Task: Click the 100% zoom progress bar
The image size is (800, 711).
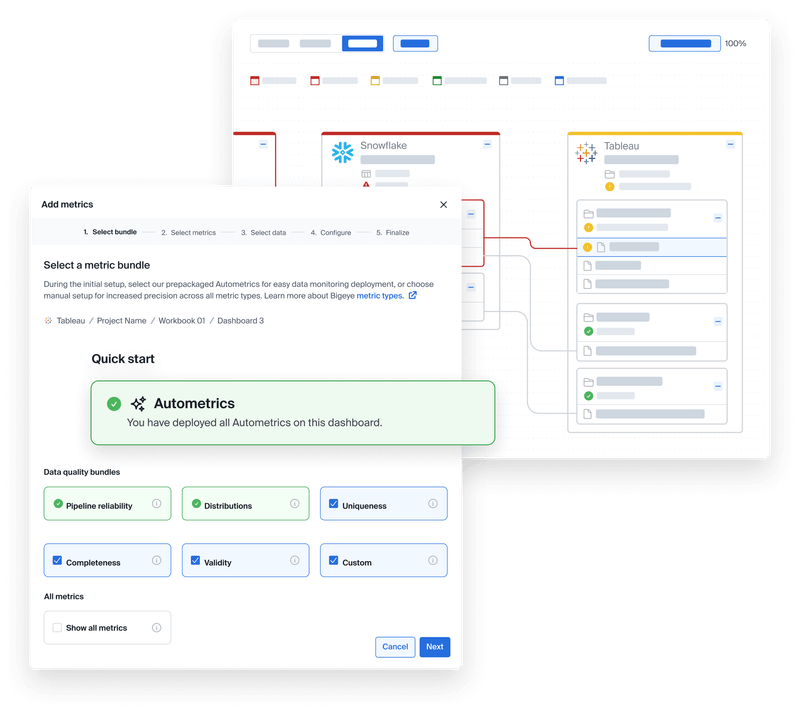Action: [x=684, y=43]
